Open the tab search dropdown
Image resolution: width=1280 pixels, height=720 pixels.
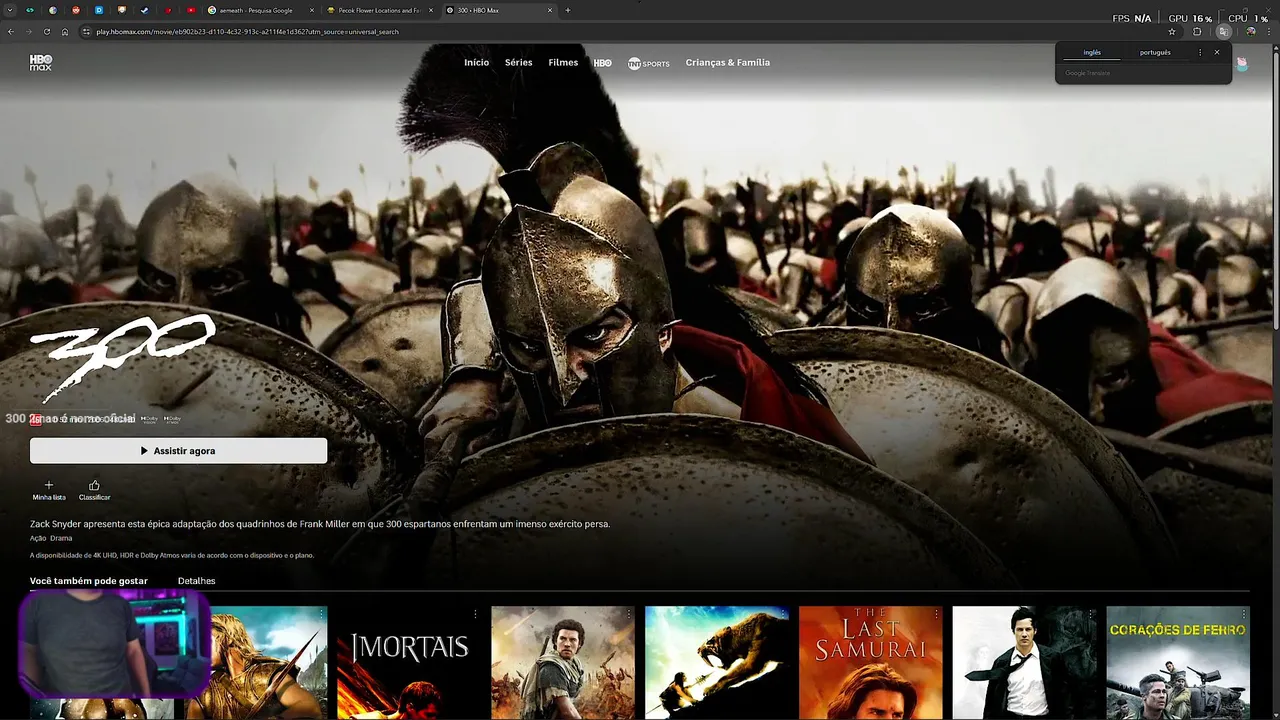pos(10,10)
